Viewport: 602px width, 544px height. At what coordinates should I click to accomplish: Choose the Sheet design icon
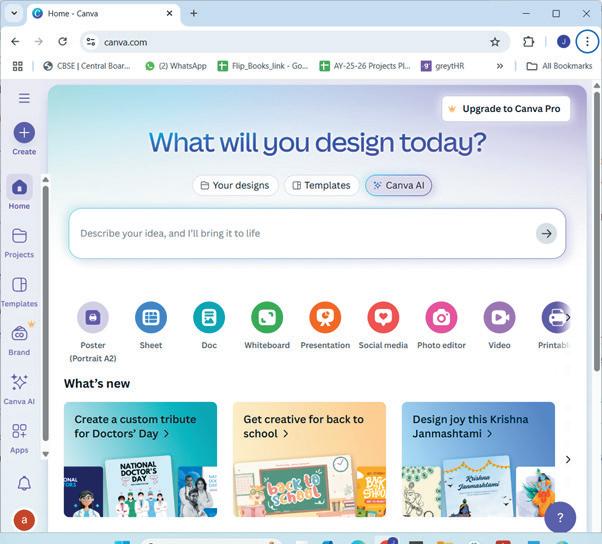click(151, 317)
